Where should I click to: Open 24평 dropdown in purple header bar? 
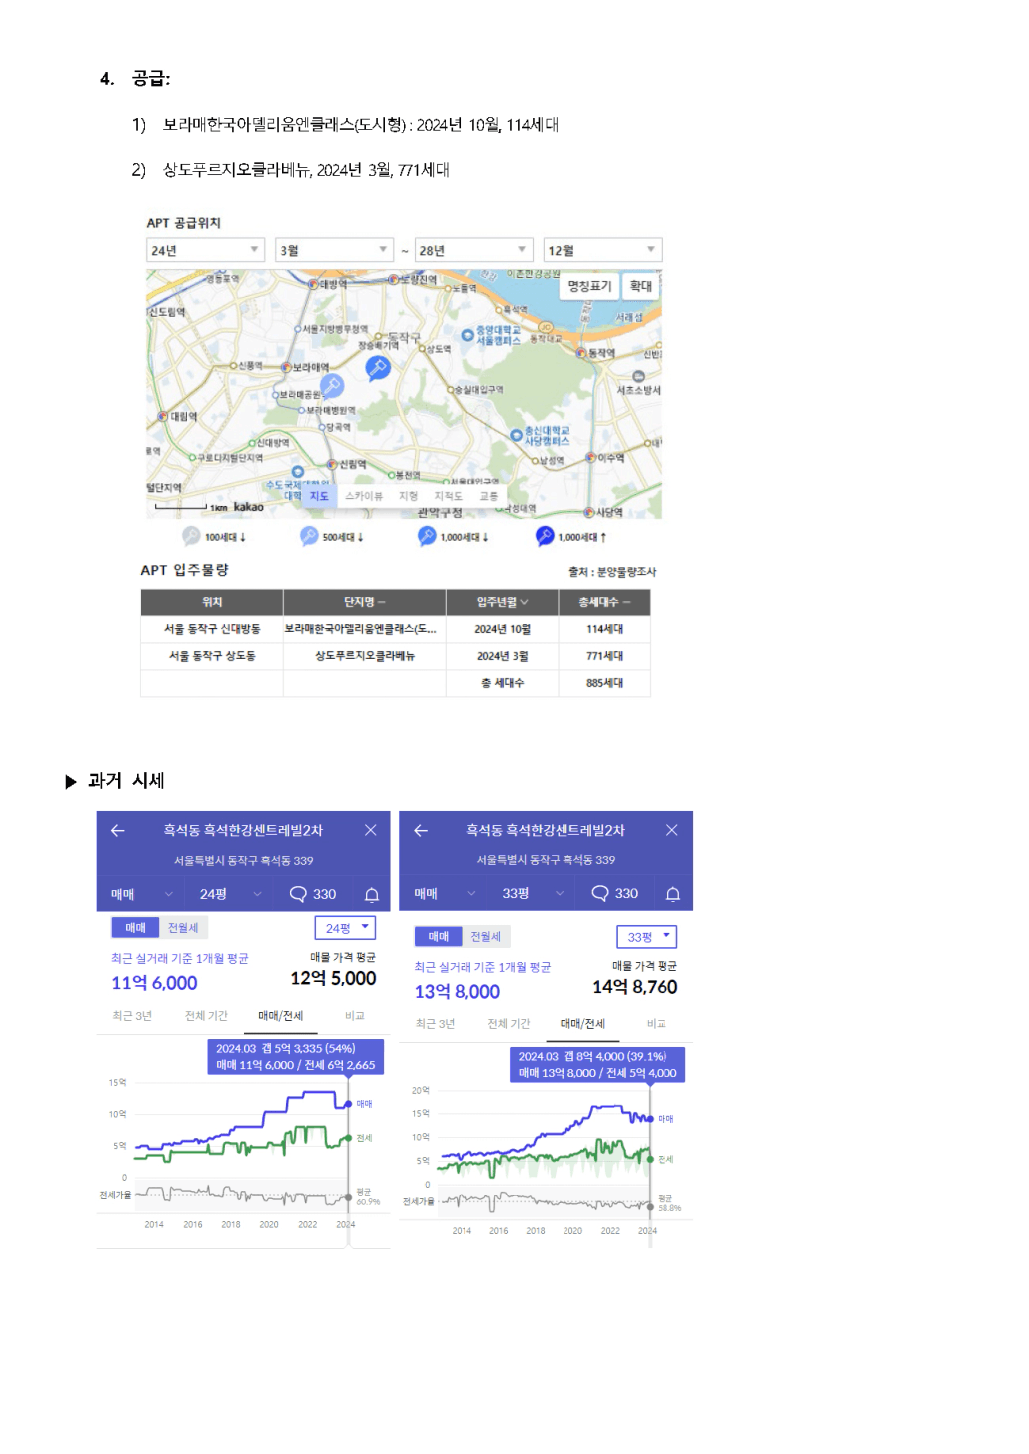coord(230,894)
